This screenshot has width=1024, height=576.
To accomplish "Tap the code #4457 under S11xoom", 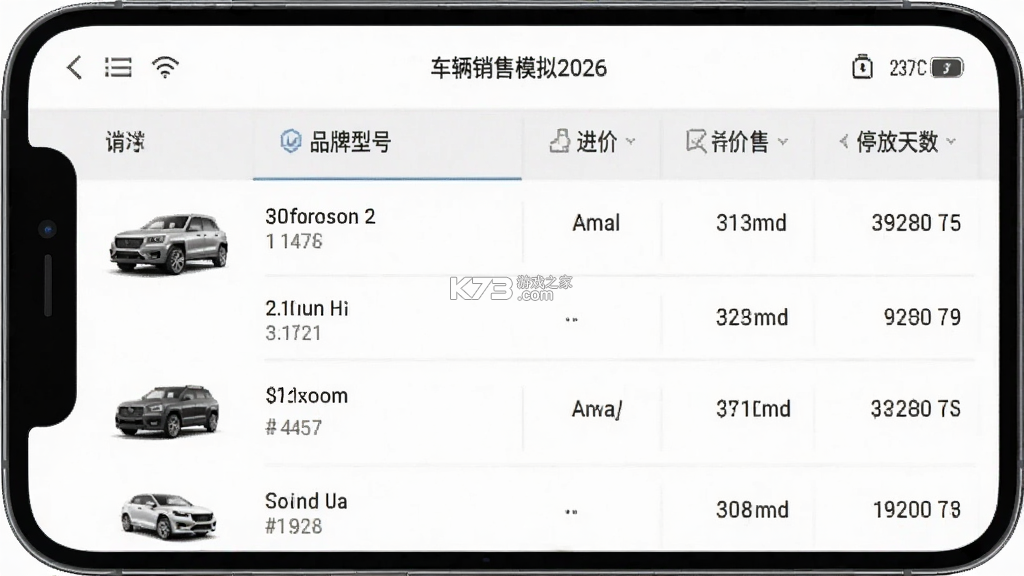I will [293, 428].
